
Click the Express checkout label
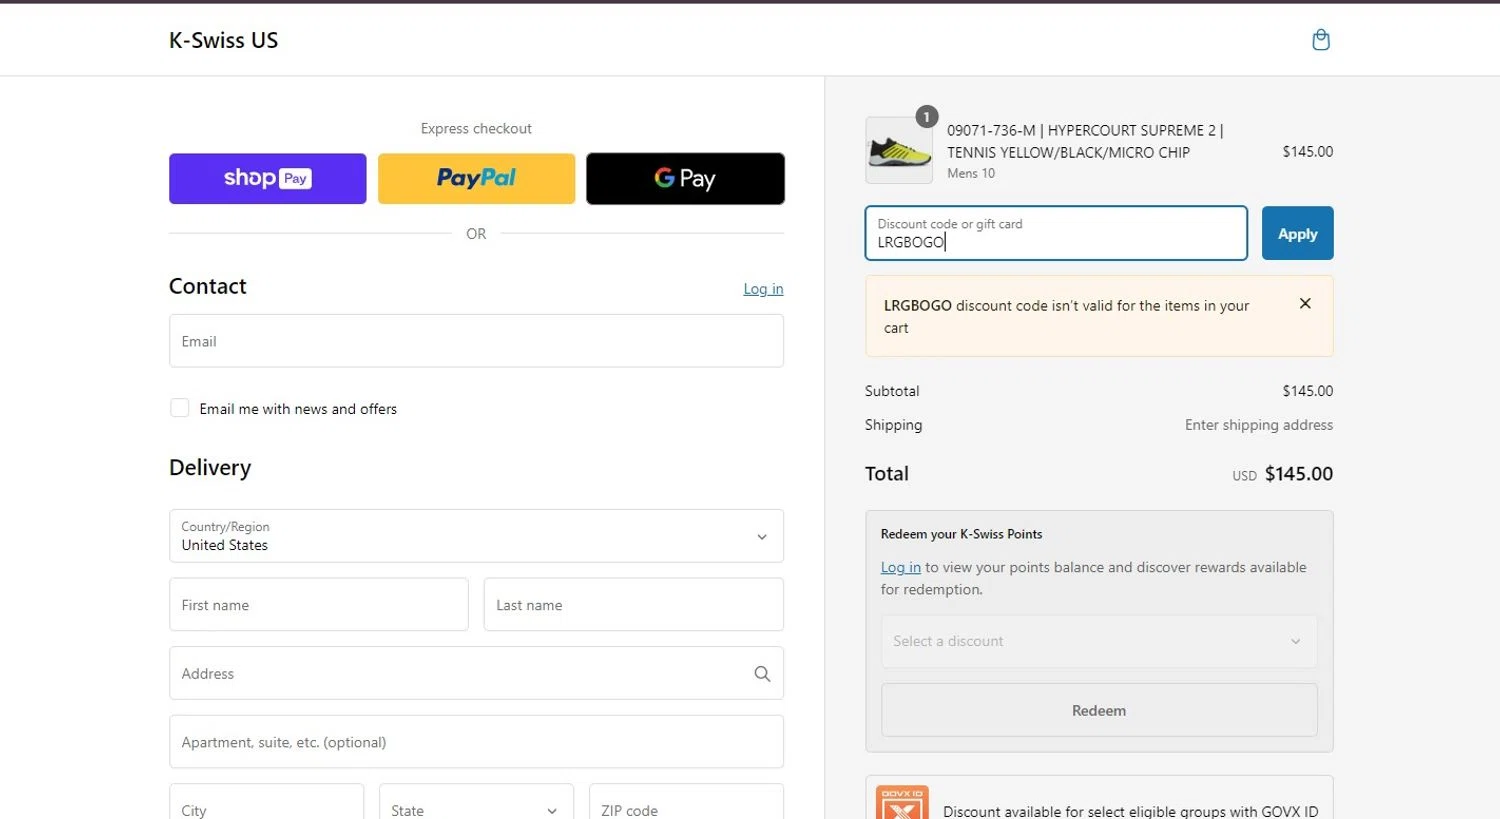[x=476, y=128]
